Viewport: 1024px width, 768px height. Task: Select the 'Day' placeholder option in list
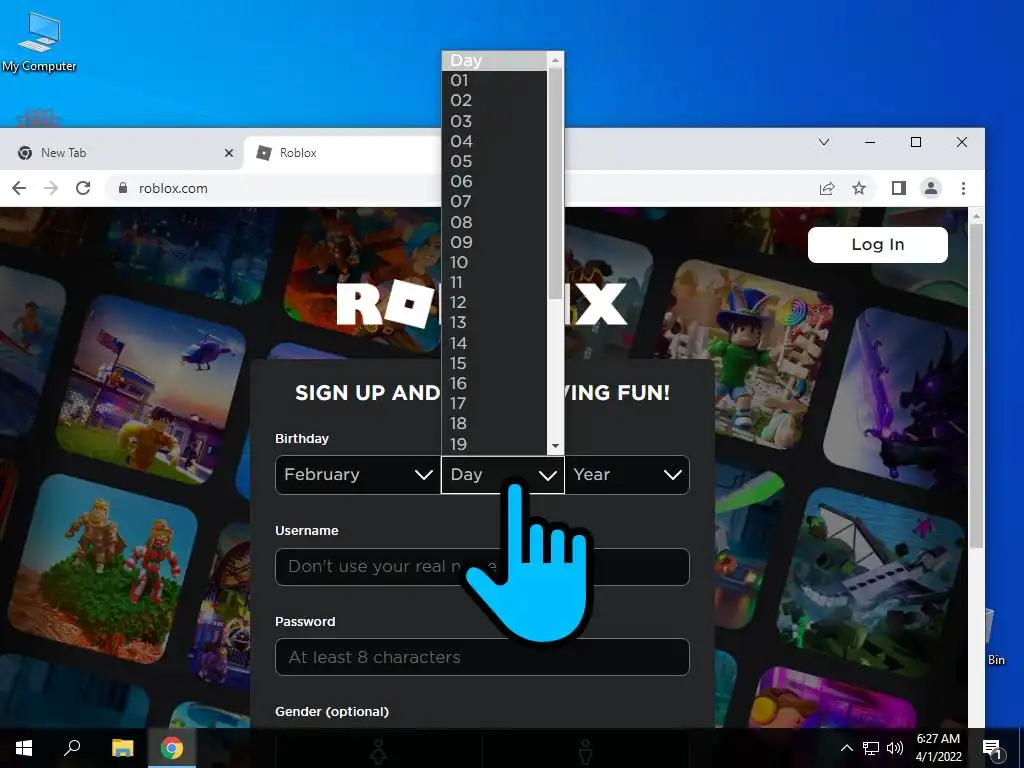[494, 61]
